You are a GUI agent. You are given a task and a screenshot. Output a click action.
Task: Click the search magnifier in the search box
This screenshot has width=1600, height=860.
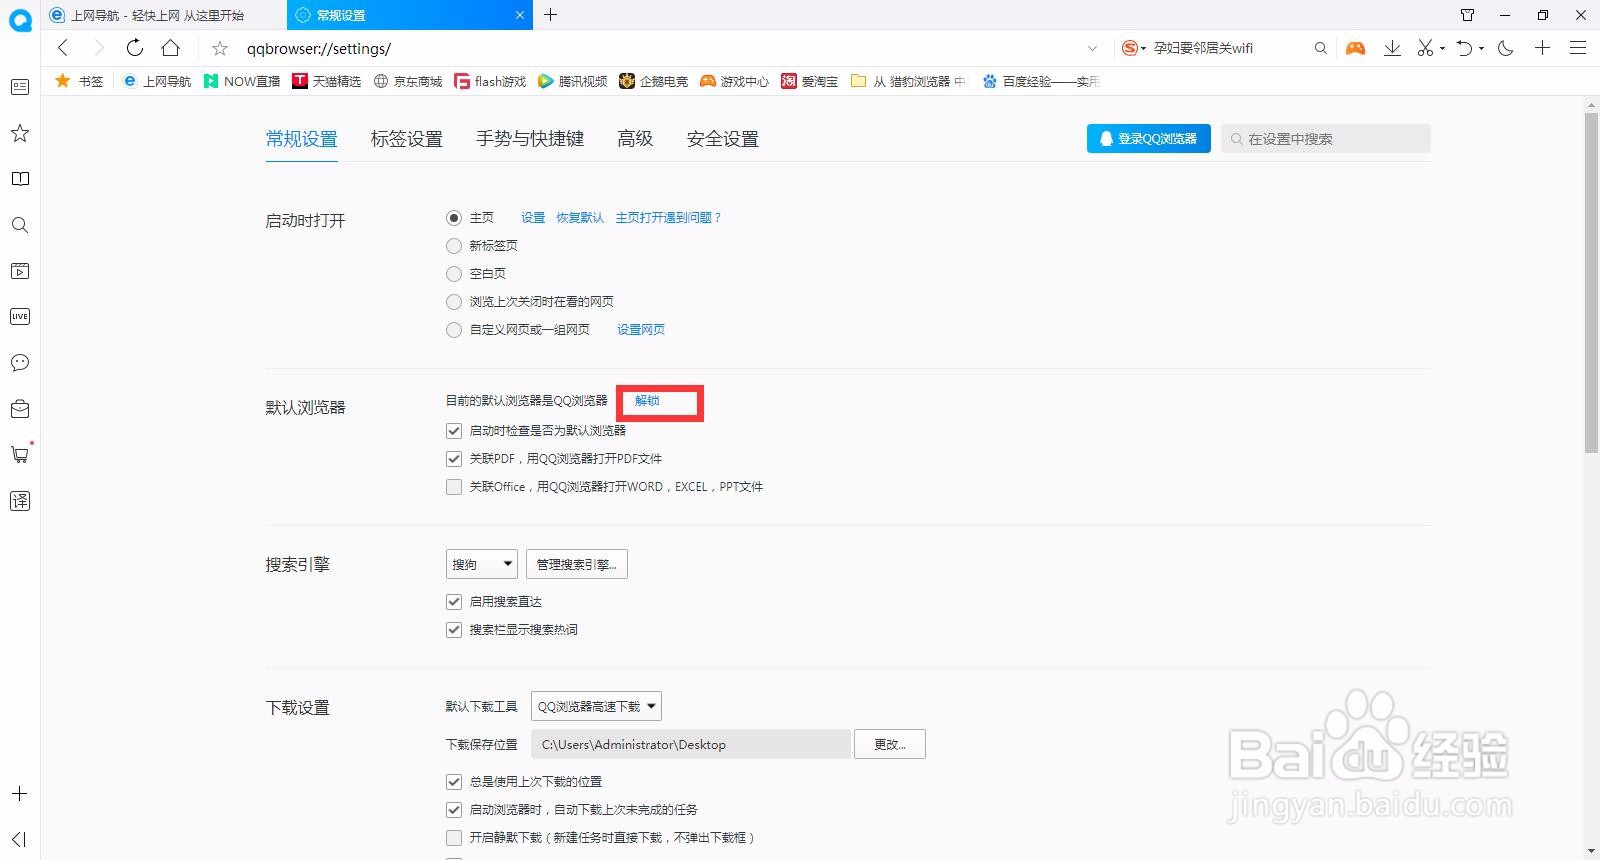coord(1321,48)
